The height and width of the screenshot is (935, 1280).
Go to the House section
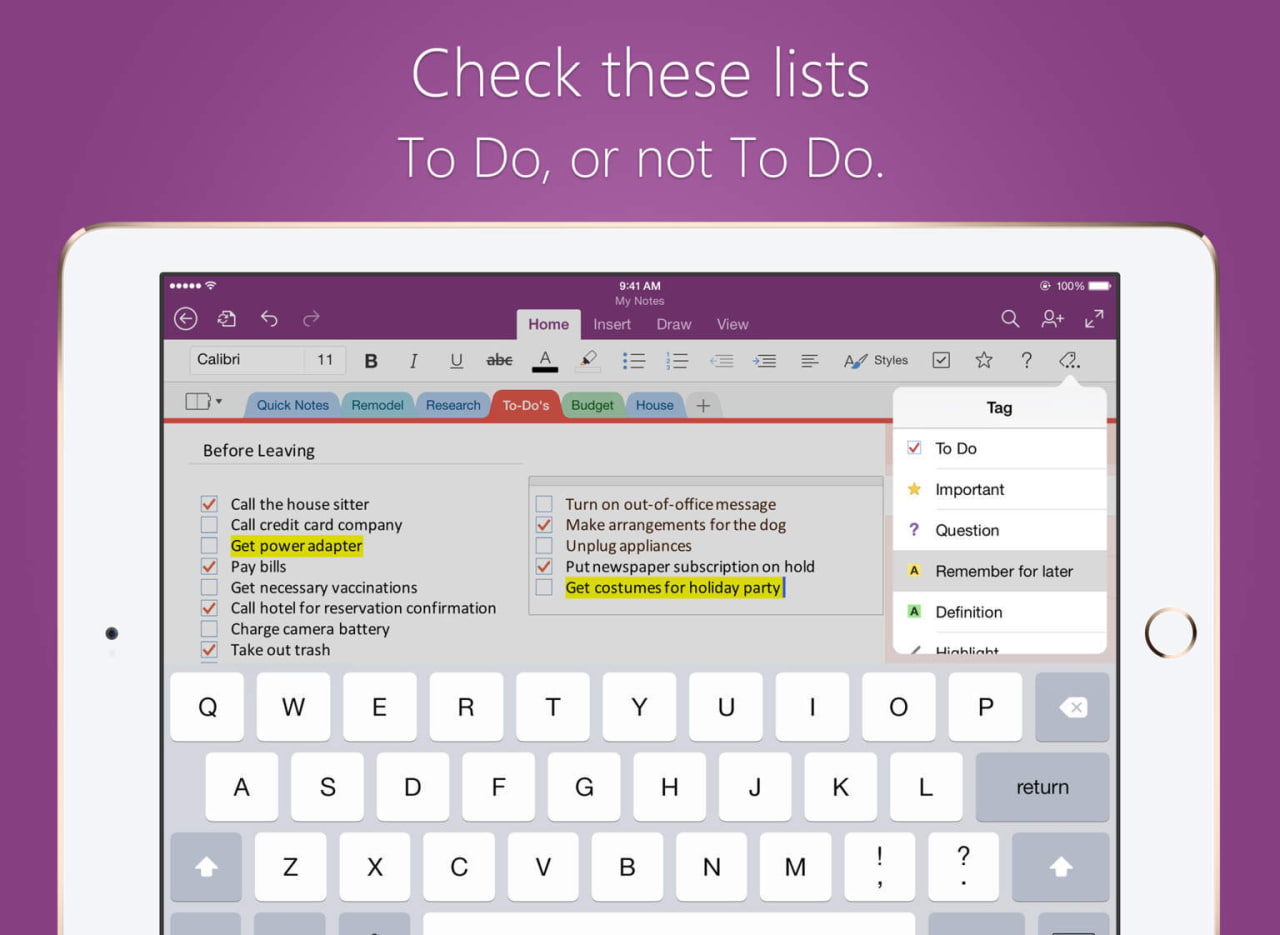pyautogui.click(x=655, y=405)
